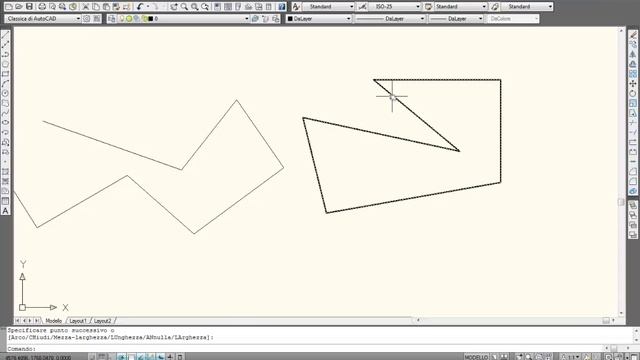Select the Array modify tool
The image size is (640, 360).
coord(633,74)
